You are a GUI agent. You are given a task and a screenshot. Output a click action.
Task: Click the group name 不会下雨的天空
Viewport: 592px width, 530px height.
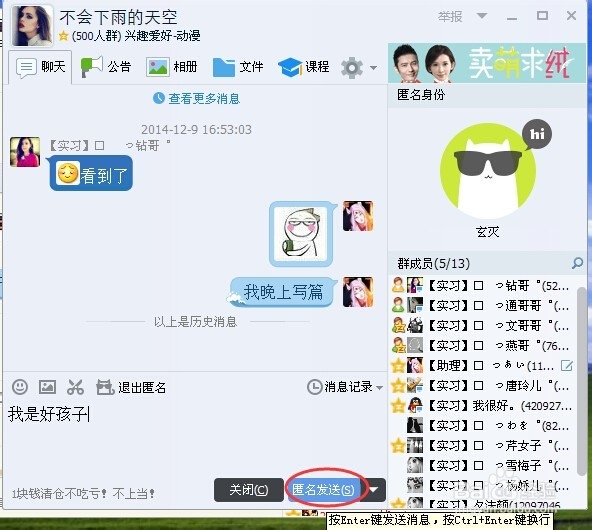click(x=118, y=17)
